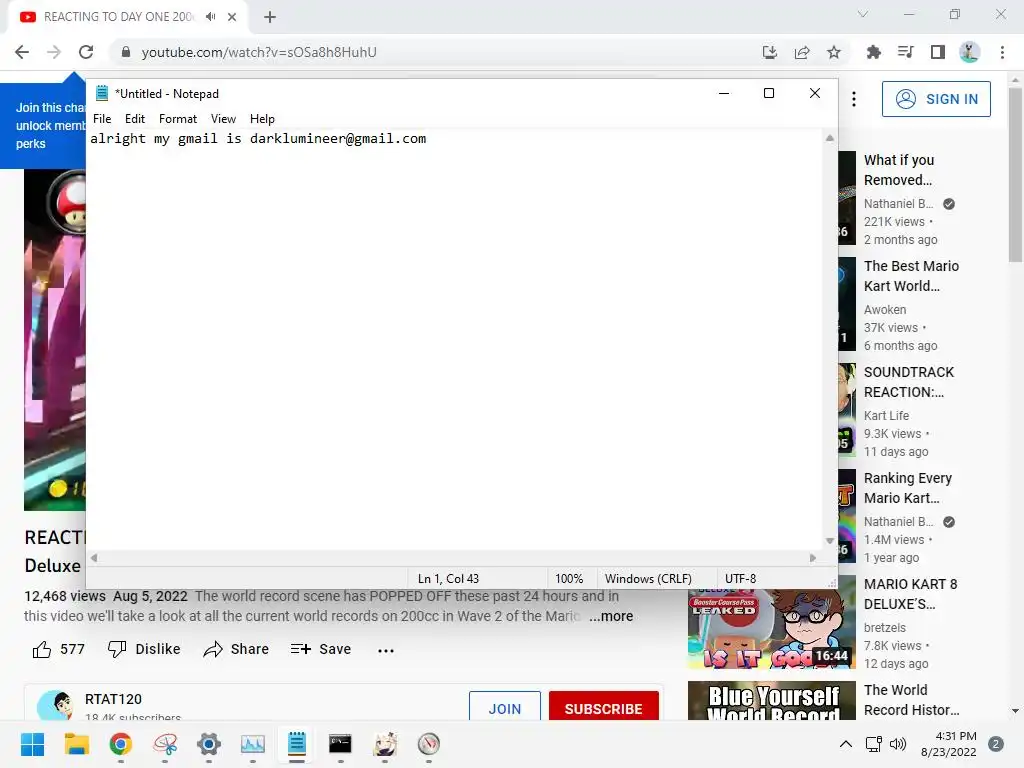The image size is (1024, 768).
Task: Open Chrome extensions puzzle icon
Action: point(873,52)
